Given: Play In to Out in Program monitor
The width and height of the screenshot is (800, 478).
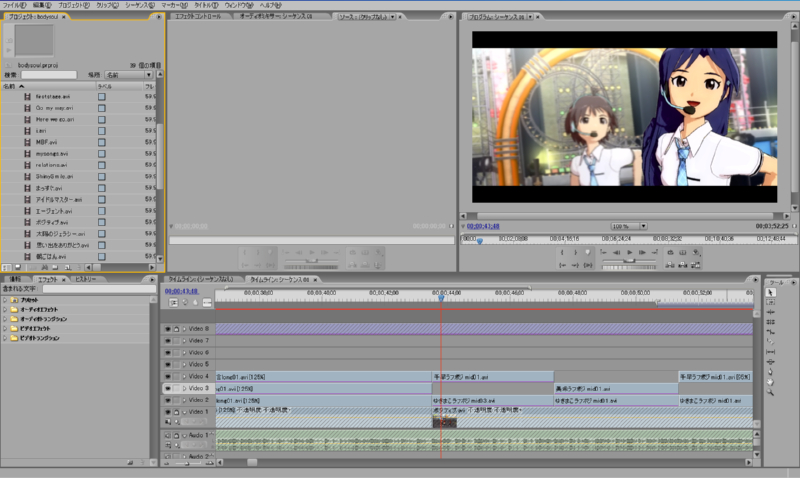Looking at the screenshot, I should click(x=588, y=265).
